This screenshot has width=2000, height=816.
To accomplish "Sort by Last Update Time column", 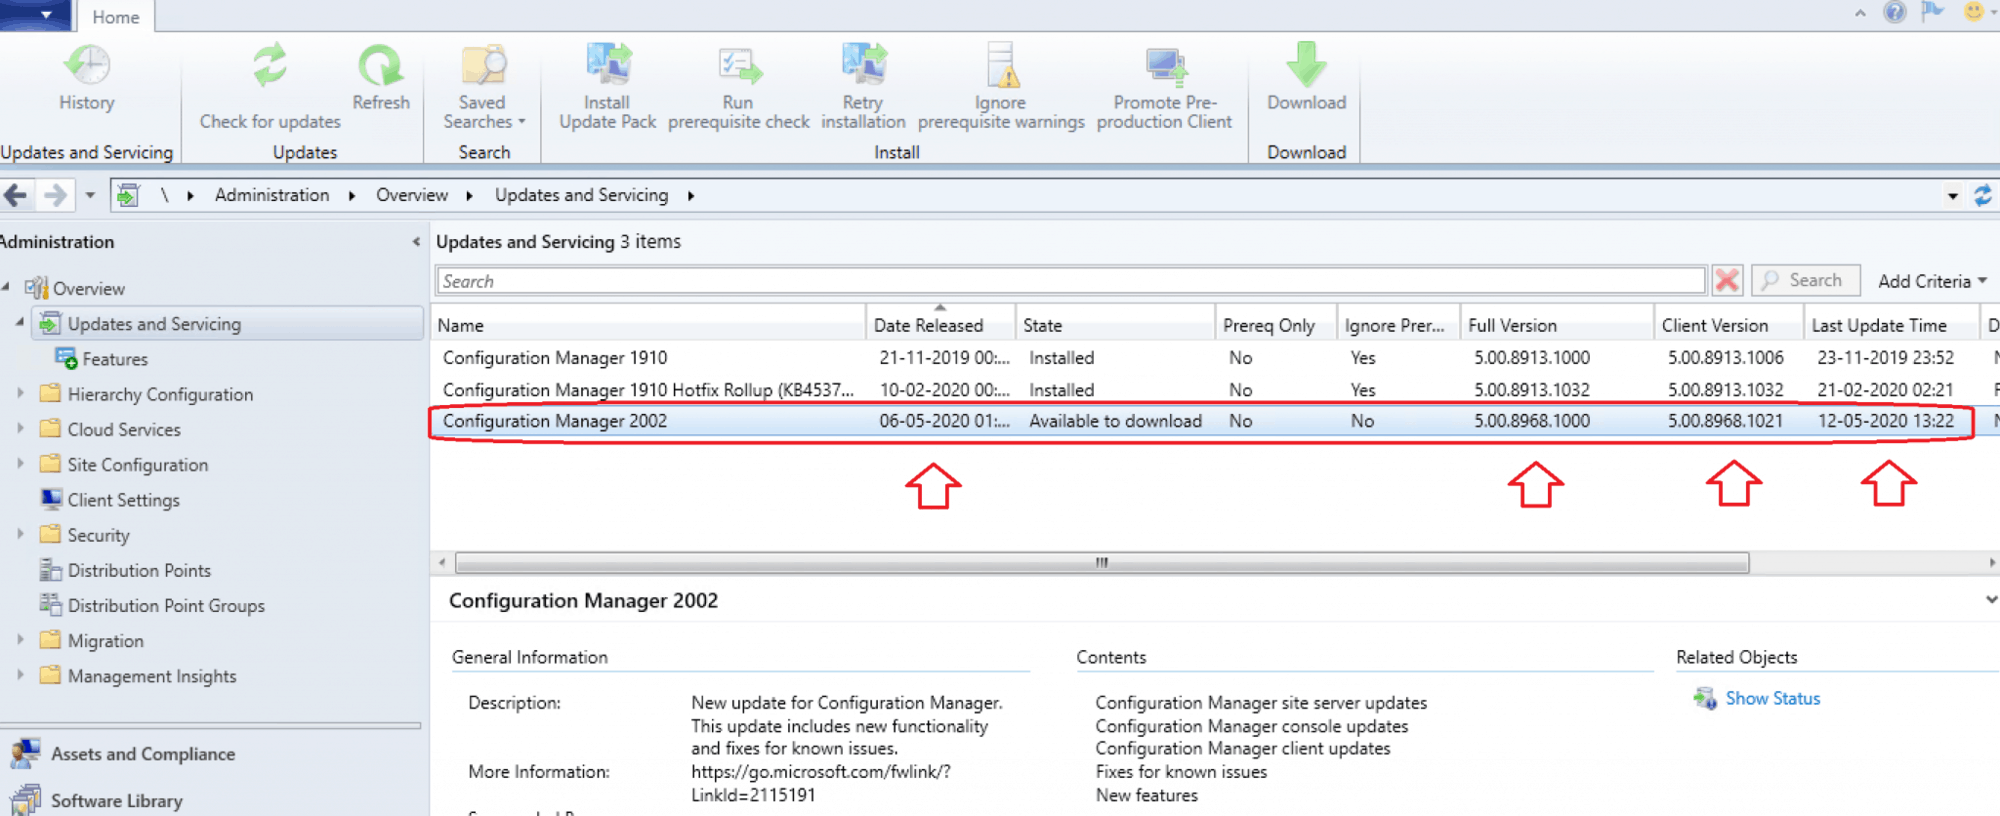I will [x=1892, y=326].
